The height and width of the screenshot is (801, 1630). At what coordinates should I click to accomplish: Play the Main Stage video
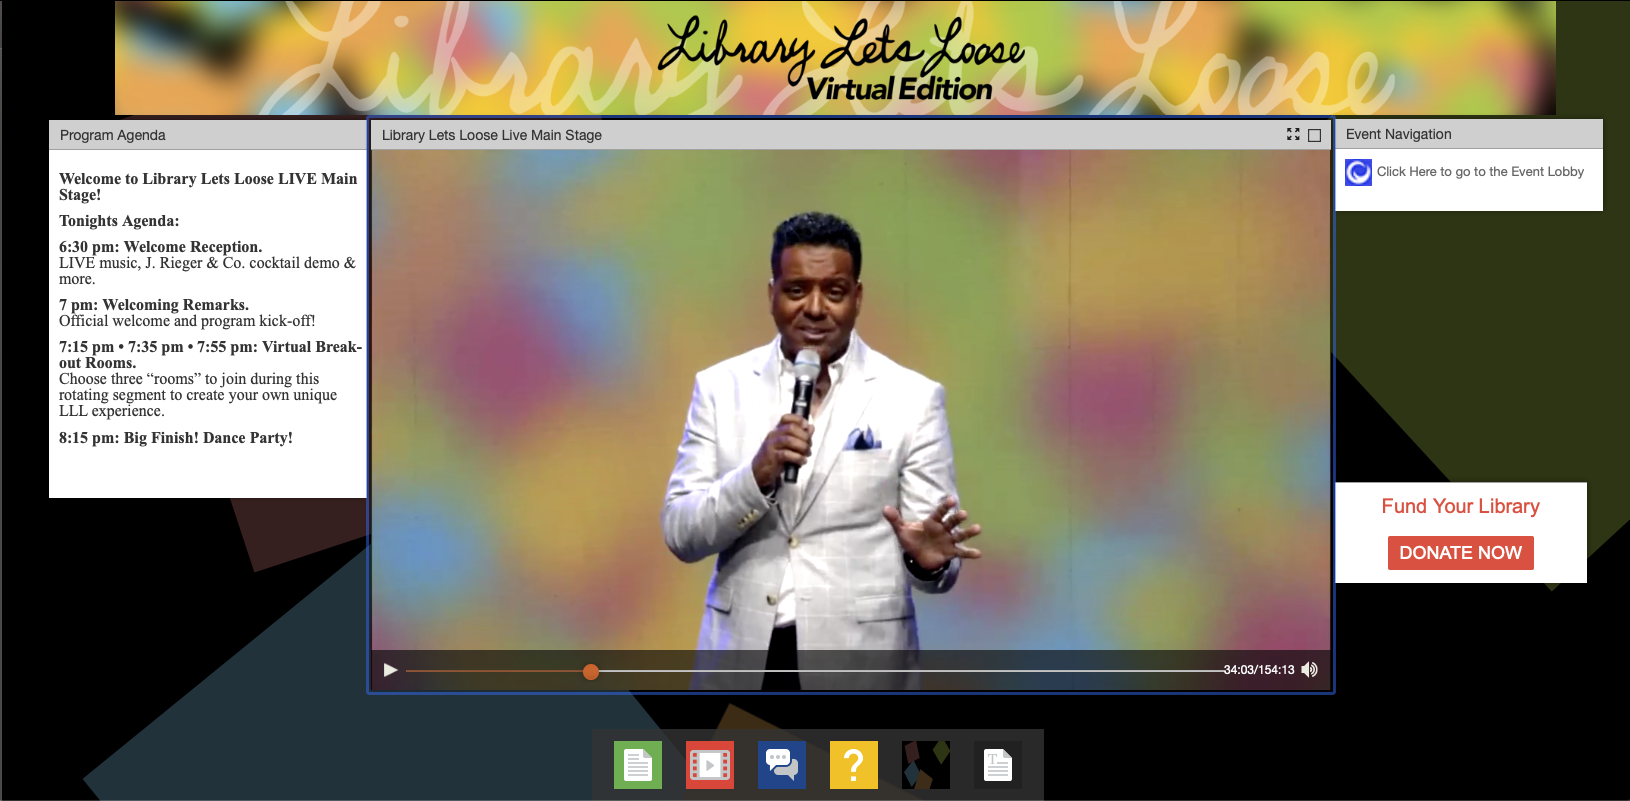(x=391, y=670)
